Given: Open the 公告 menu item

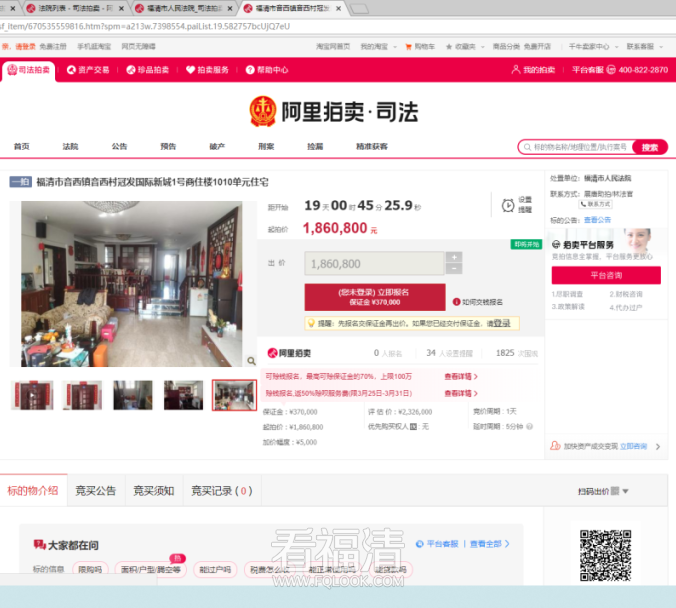Looking at the screenshot, I should pos(119,147).
